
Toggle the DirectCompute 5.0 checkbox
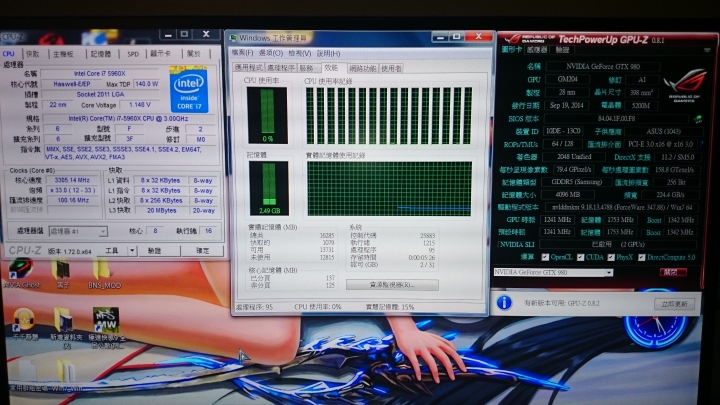[x=641, y=257]
